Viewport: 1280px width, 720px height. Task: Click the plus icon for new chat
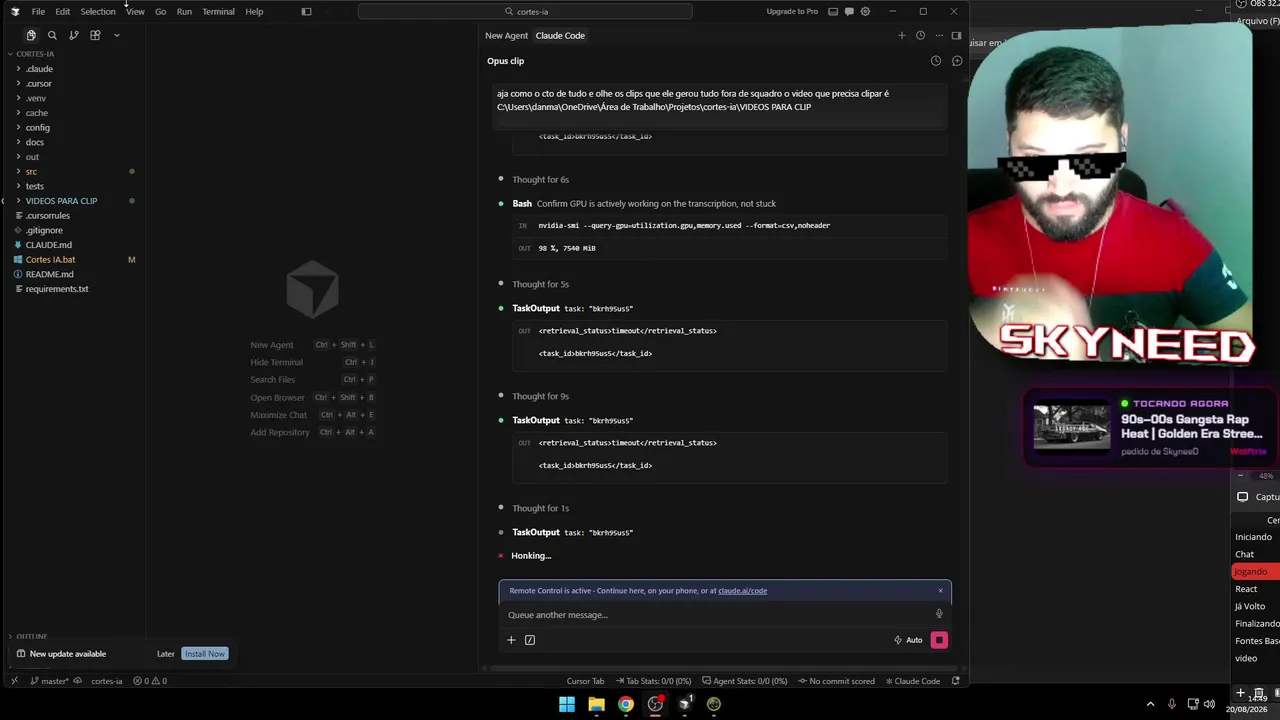click(901, 35)
